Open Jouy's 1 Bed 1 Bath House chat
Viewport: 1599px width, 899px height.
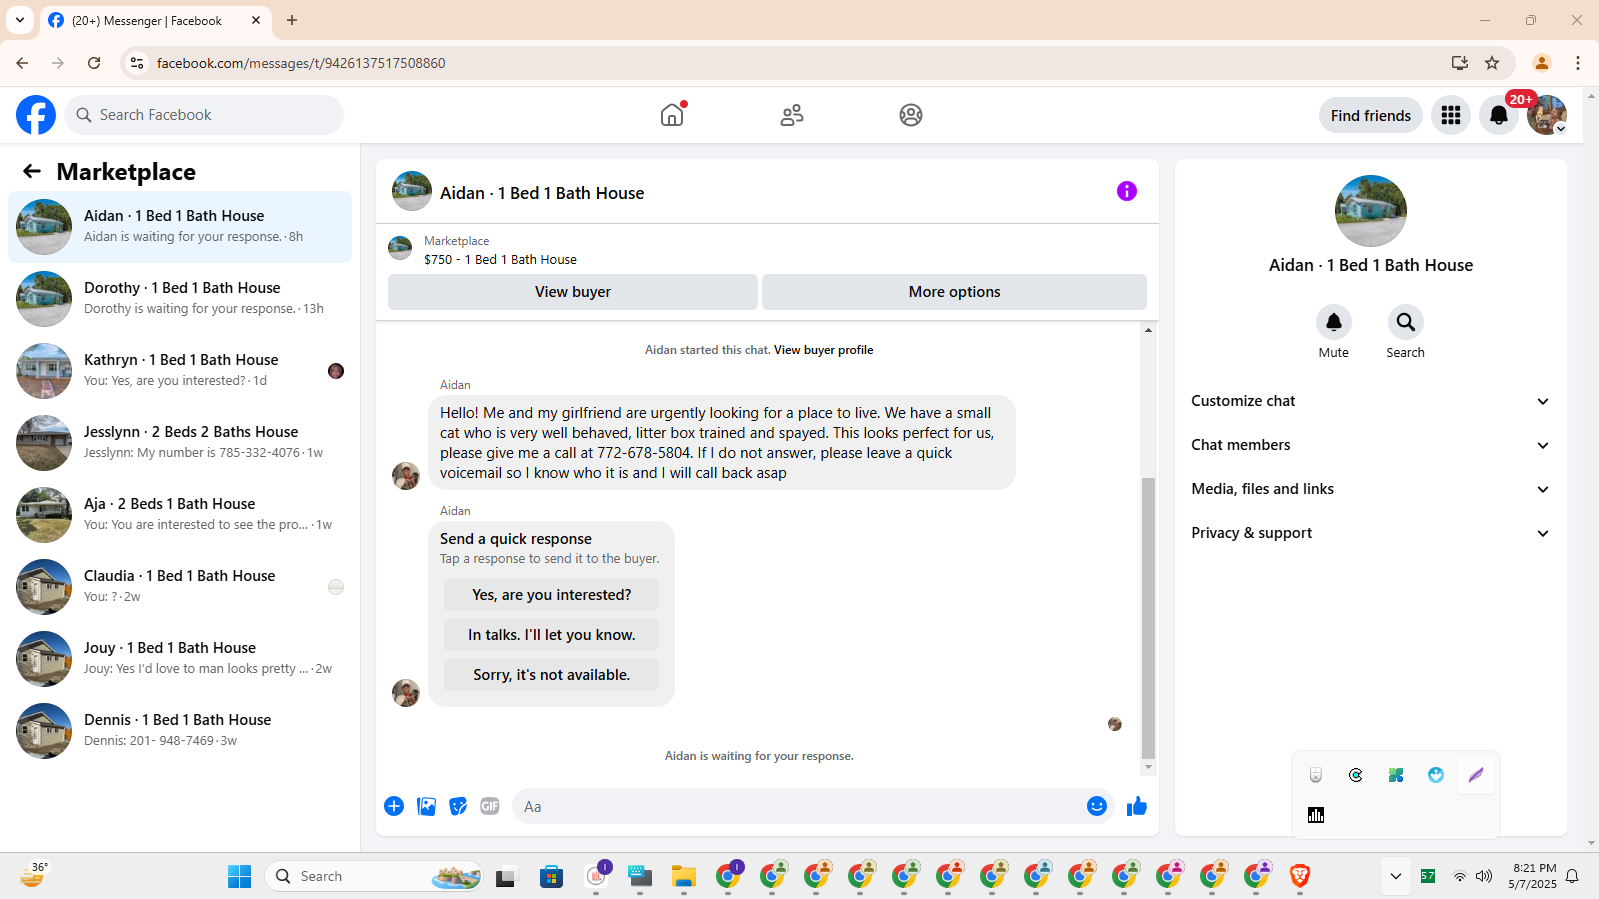tap(180, 659)
